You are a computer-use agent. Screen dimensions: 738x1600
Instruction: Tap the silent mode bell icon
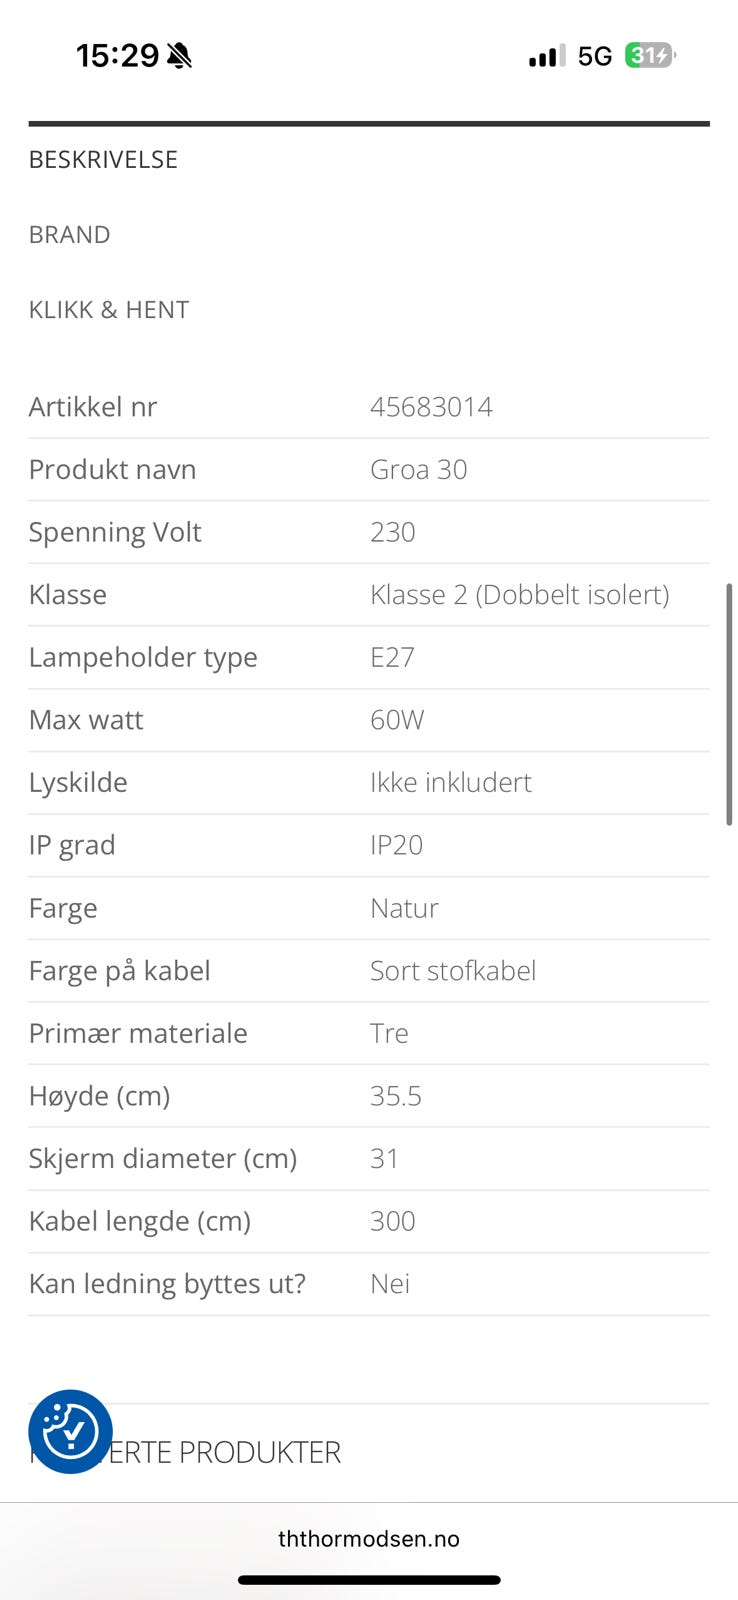pos(179,56)
